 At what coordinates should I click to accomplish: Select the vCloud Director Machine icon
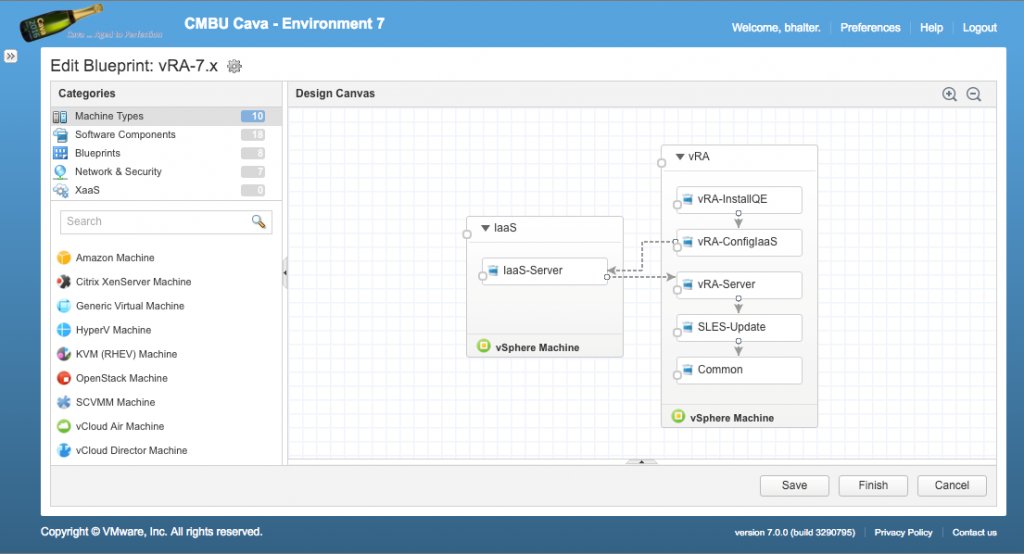pyautogui.click(x=63, y=451)
